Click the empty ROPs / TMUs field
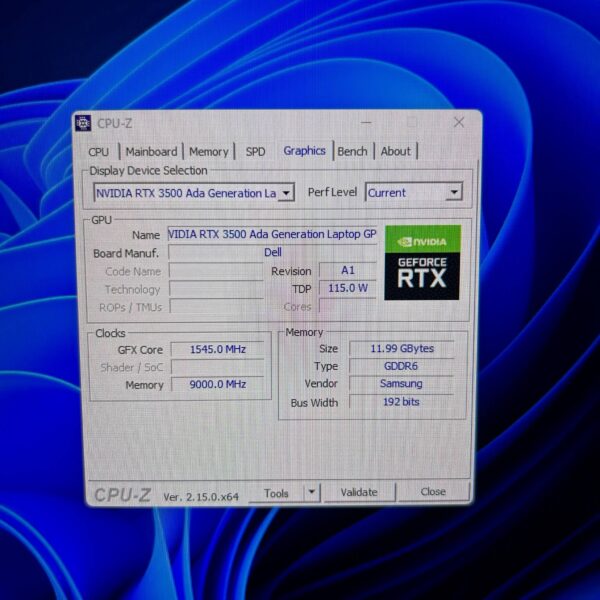The image size is (600, 600). coord(216,307)
